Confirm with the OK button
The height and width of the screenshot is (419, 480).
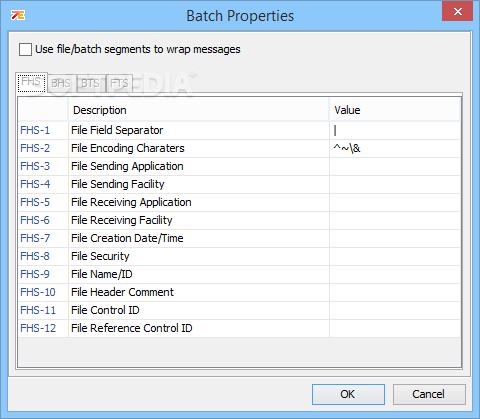[x=348, y=394]
